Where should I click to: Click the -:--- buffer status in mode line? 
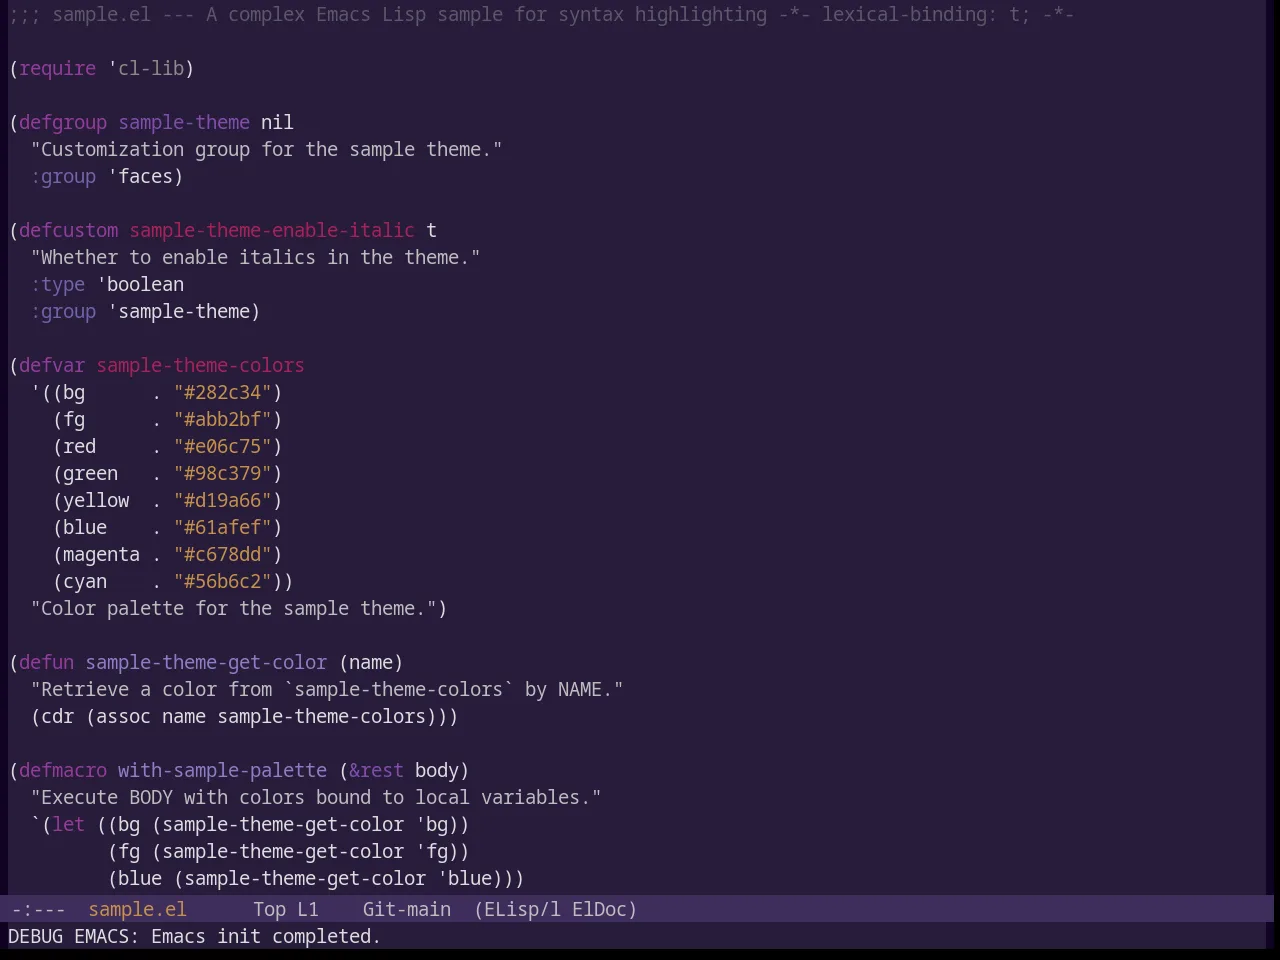click(38, 909)
